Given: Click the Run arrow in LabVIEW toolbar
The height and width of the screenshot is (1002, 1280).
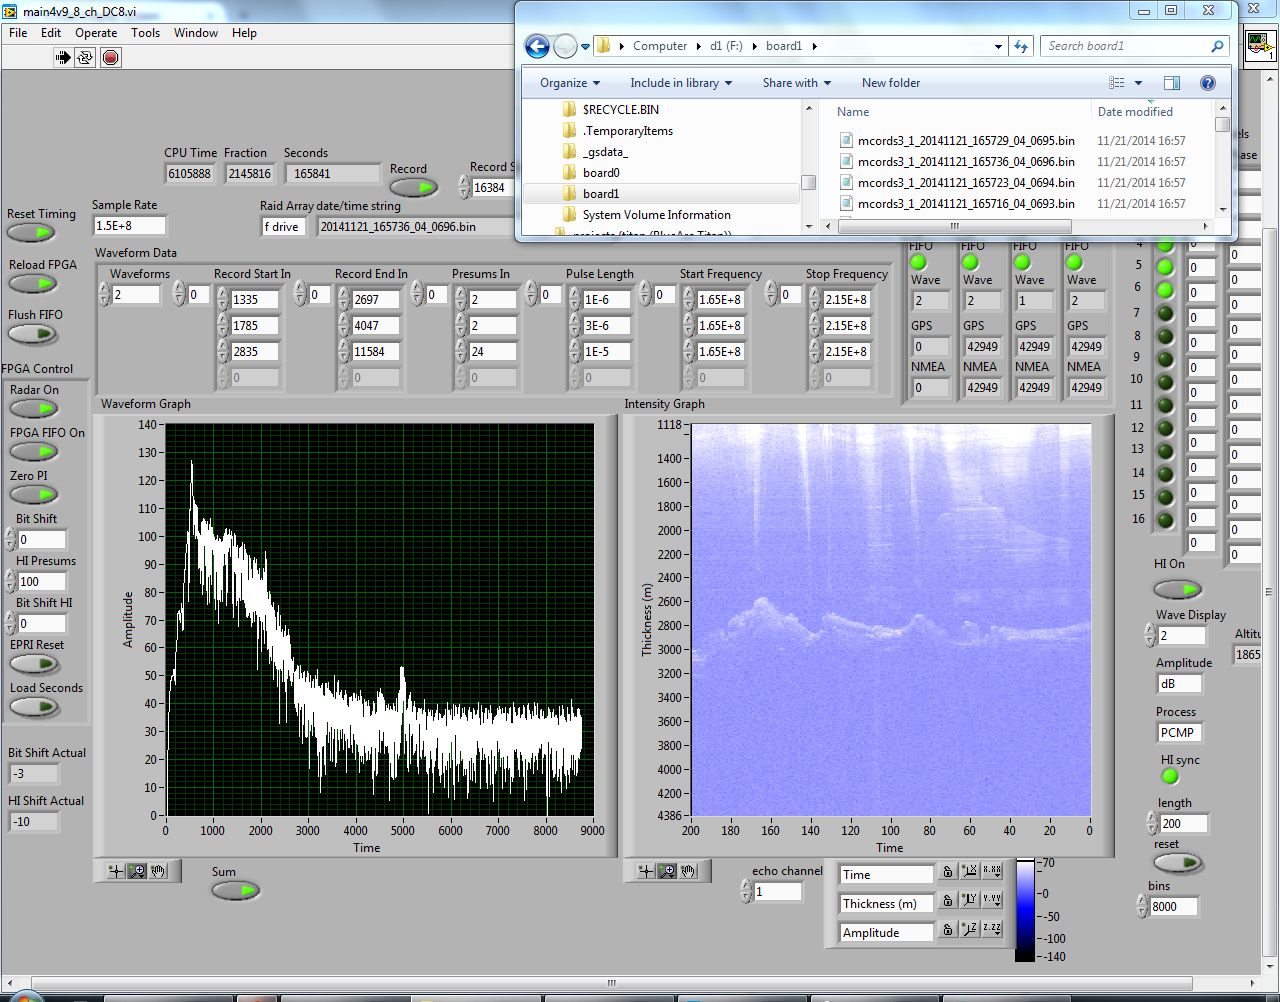Looking at the screenshot, I should pyautogui.click(x=63, y=57).
